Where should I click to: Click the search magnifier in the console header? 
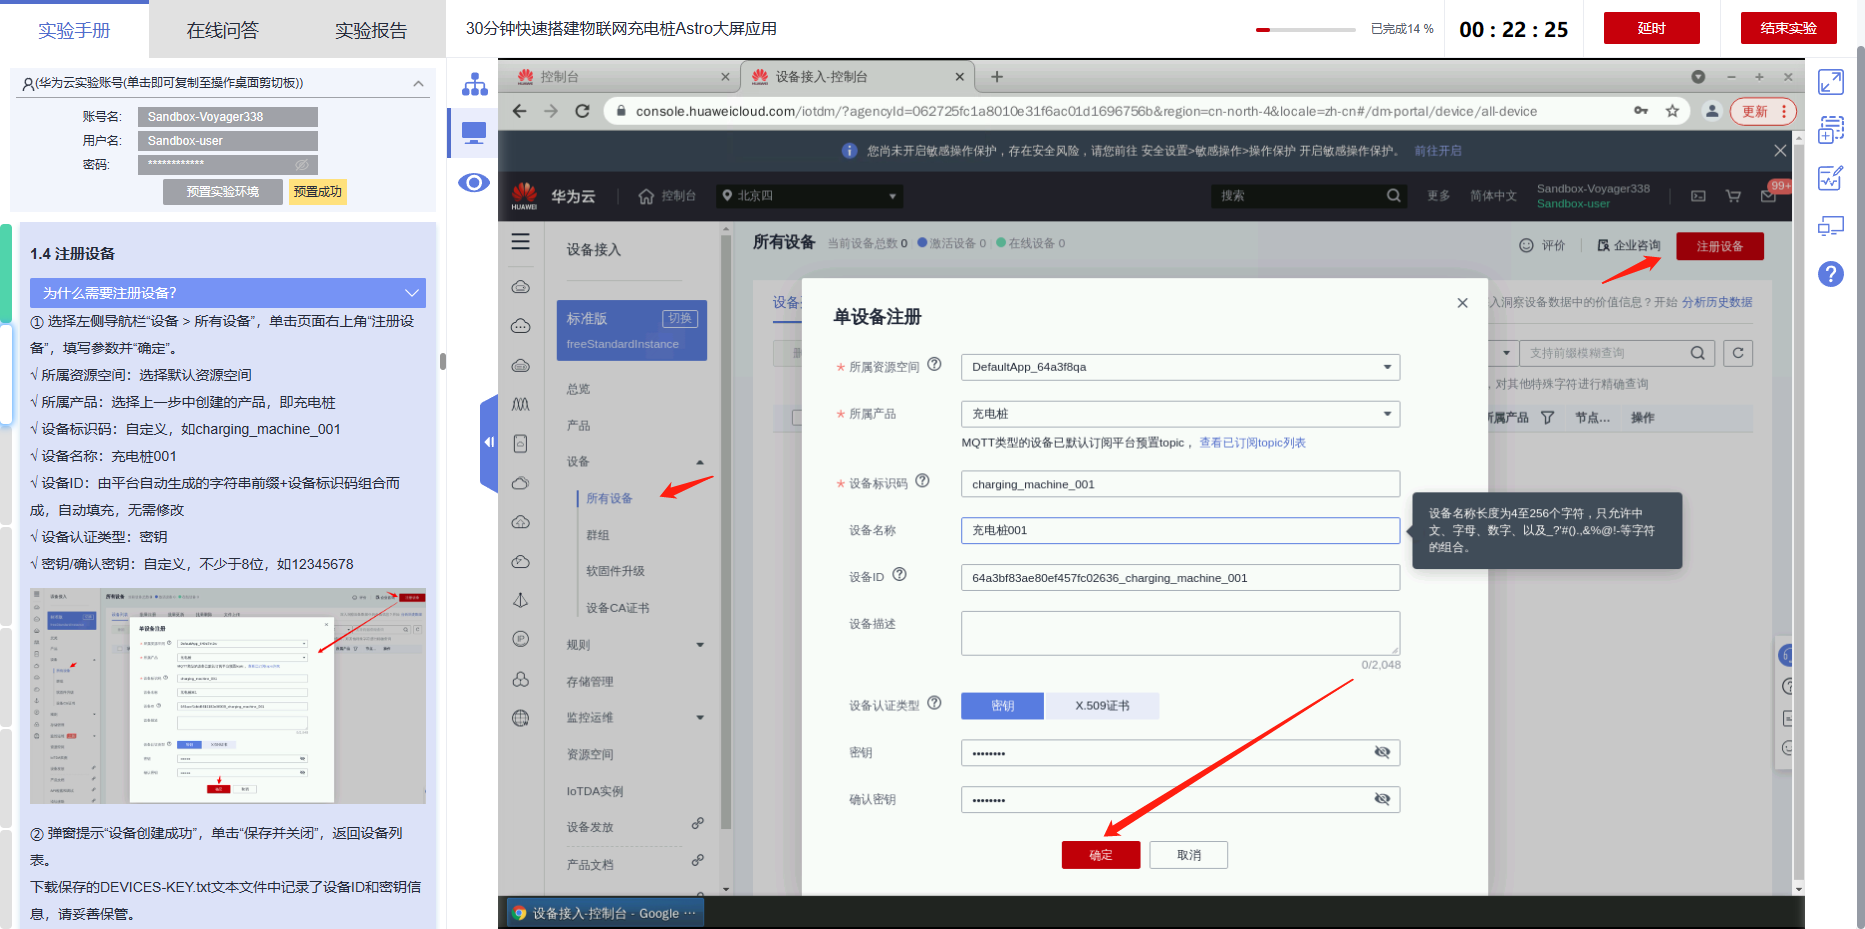[x=1393, y=196]
